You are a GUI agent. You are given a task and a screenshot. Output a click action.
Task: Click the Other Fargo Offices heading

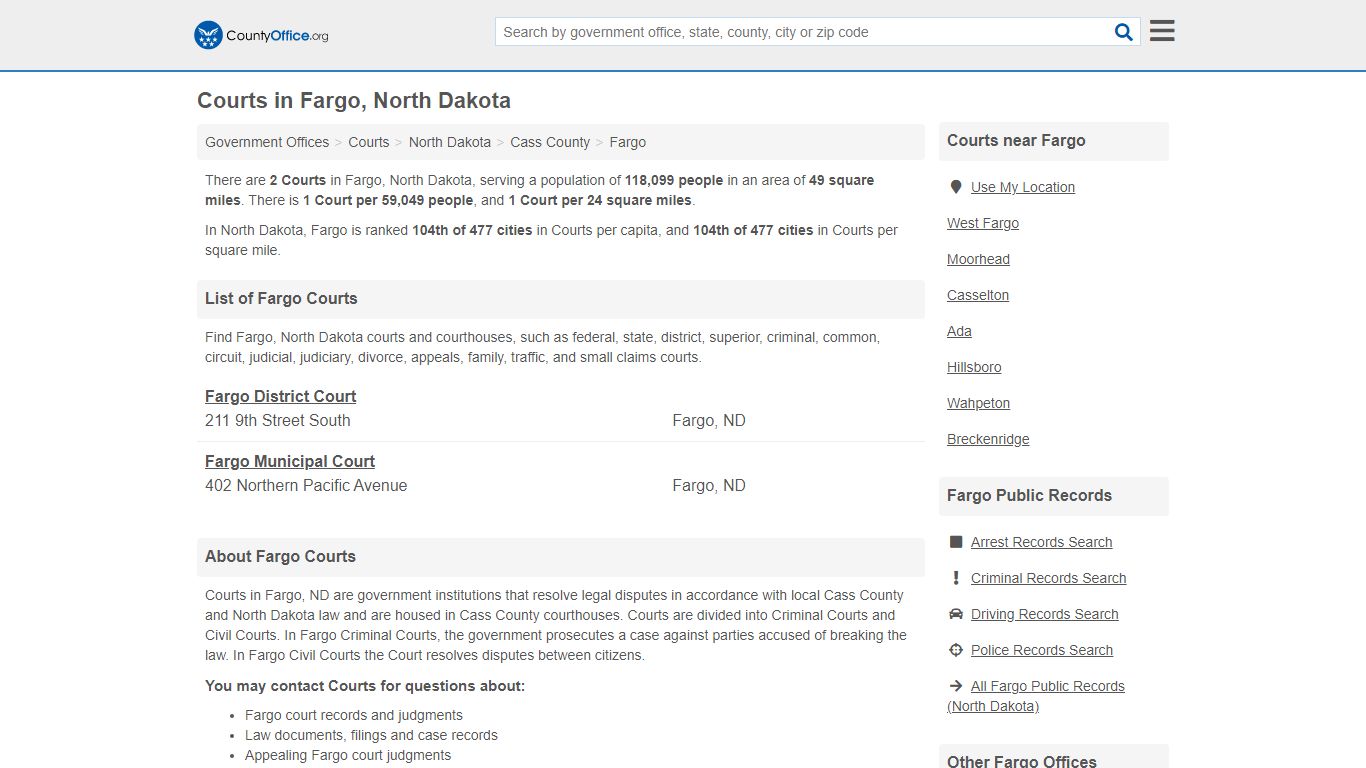click(x=1022, y=761)
